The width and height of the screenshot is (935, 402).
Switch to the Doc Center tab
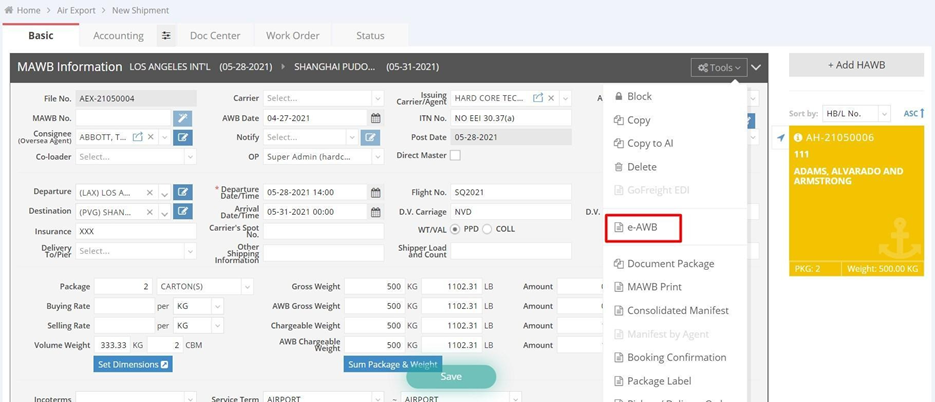click(x=215, y=35)
